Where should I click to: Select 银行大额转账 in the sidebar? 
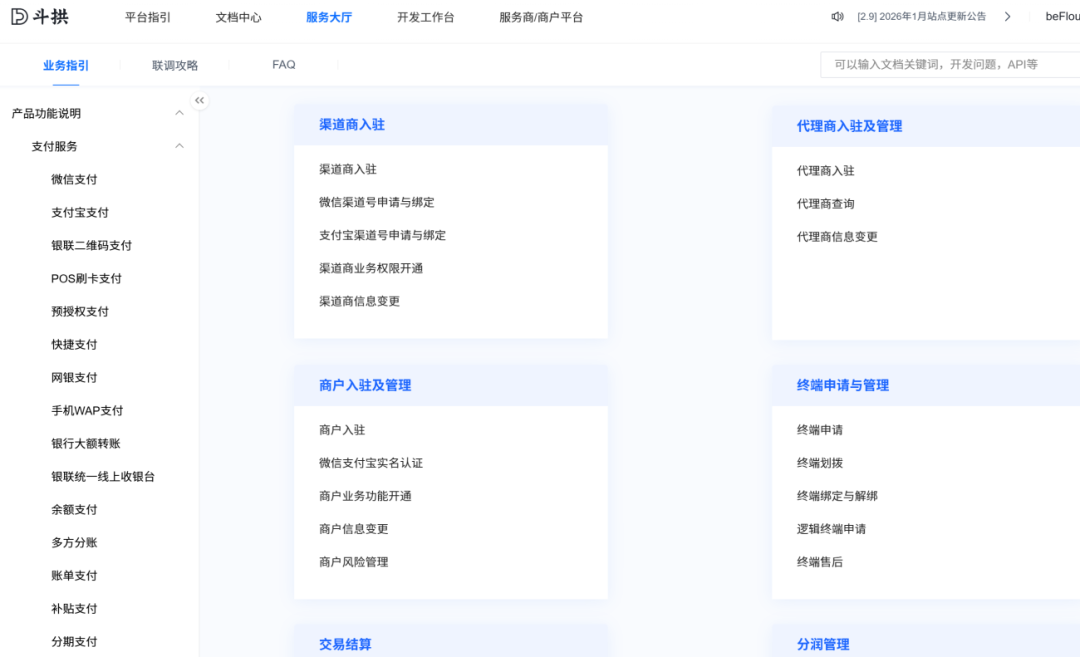click(86, 444)
